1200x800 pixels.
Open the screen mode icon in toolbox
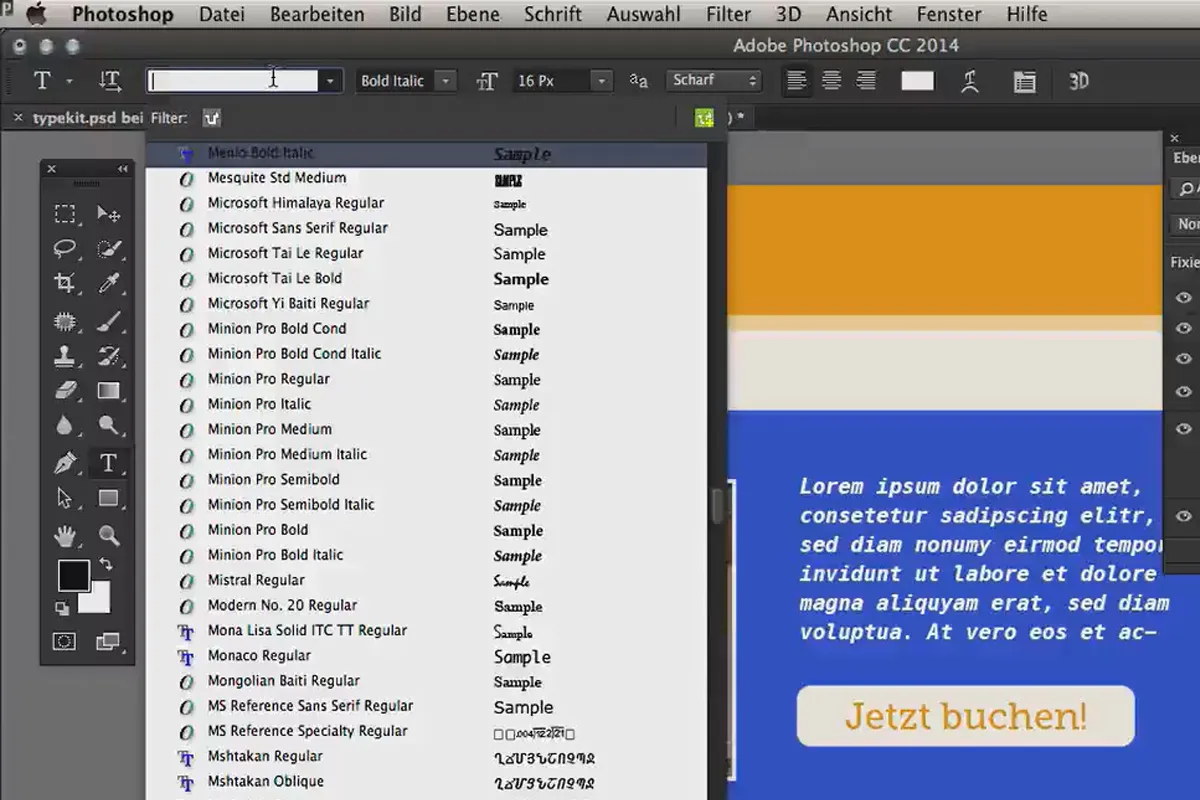tap(108, 642)
